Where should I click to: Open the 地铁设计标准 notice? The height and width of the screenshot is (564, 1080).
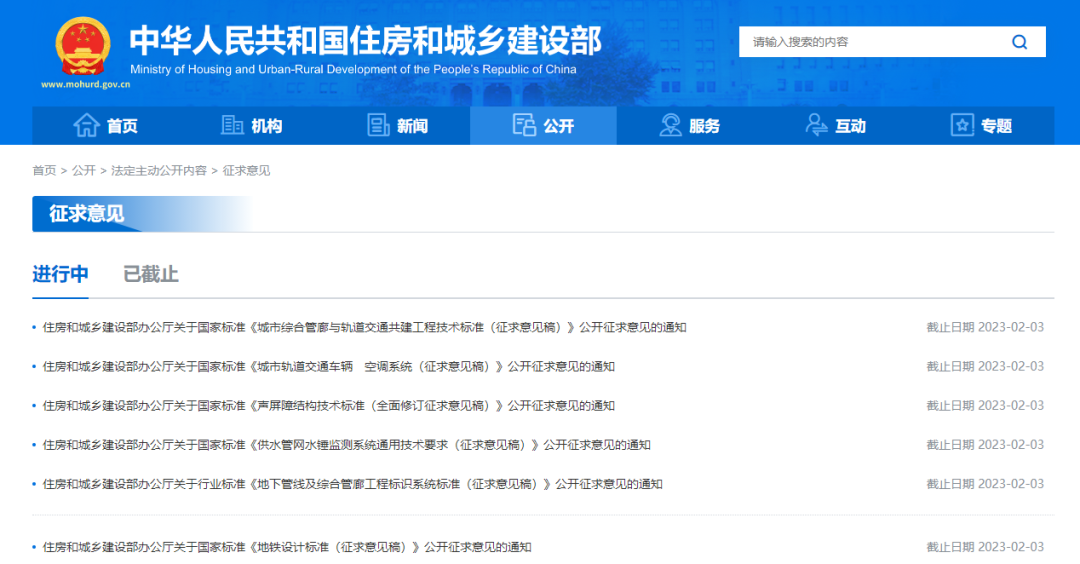click(x=287, y=547)
